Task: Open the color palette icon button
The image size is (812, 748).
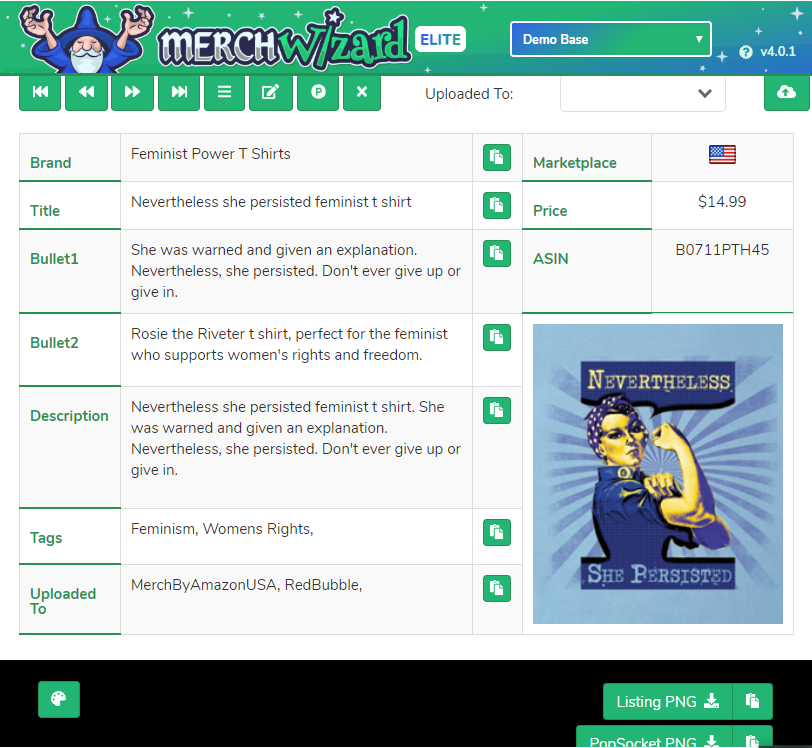Action: coord(59,699)
